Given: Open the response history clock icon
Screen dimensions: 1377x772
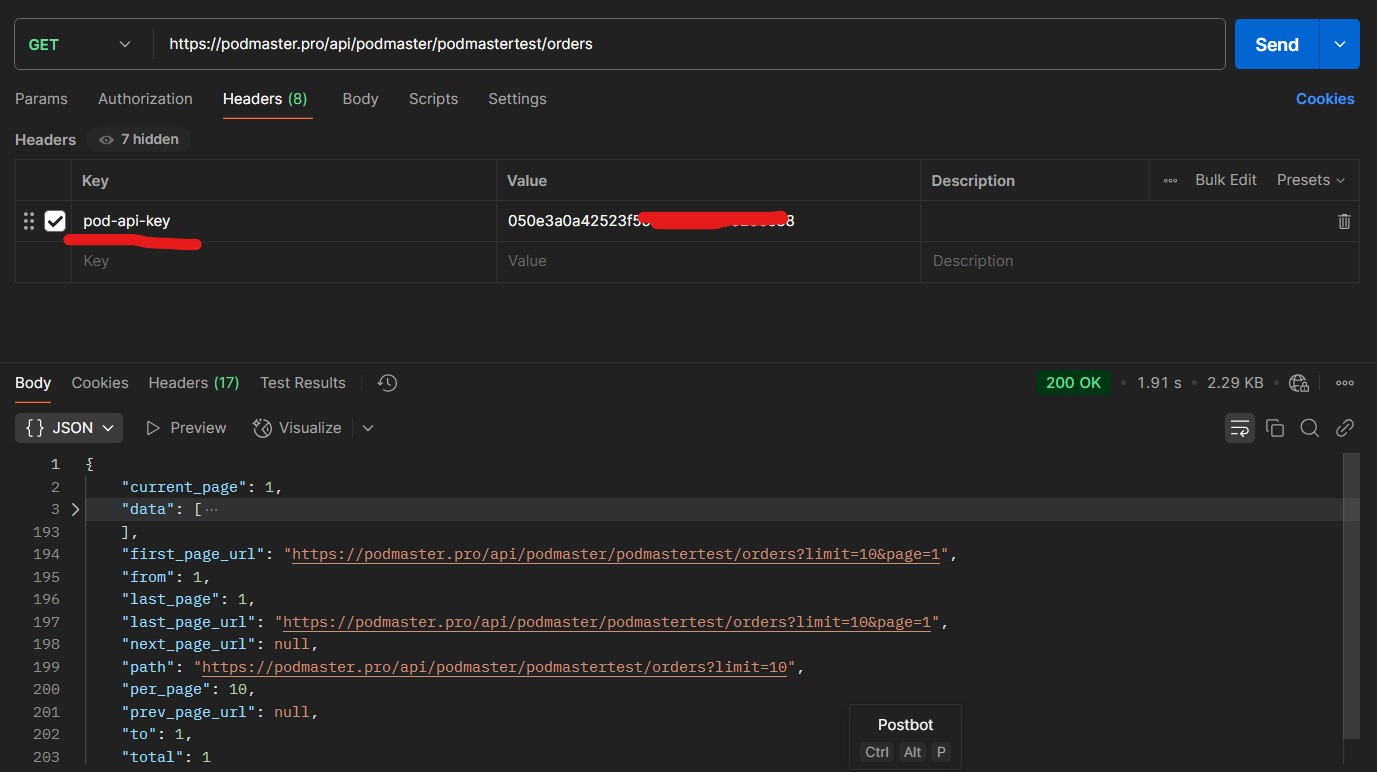Looking at the screenshot, I should (388, 383).
